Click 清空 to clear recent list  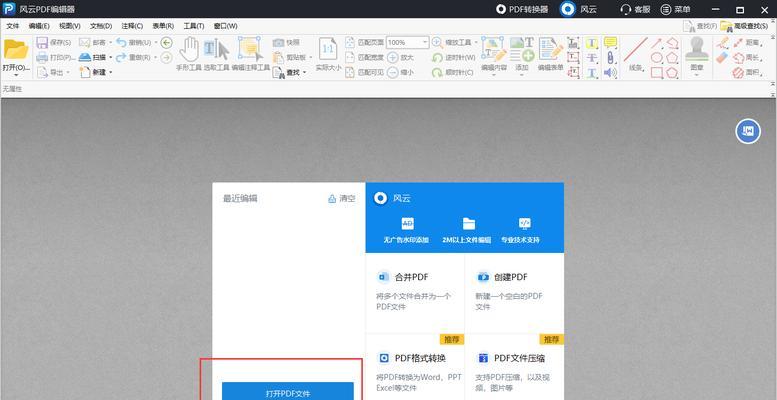(342, 199)
